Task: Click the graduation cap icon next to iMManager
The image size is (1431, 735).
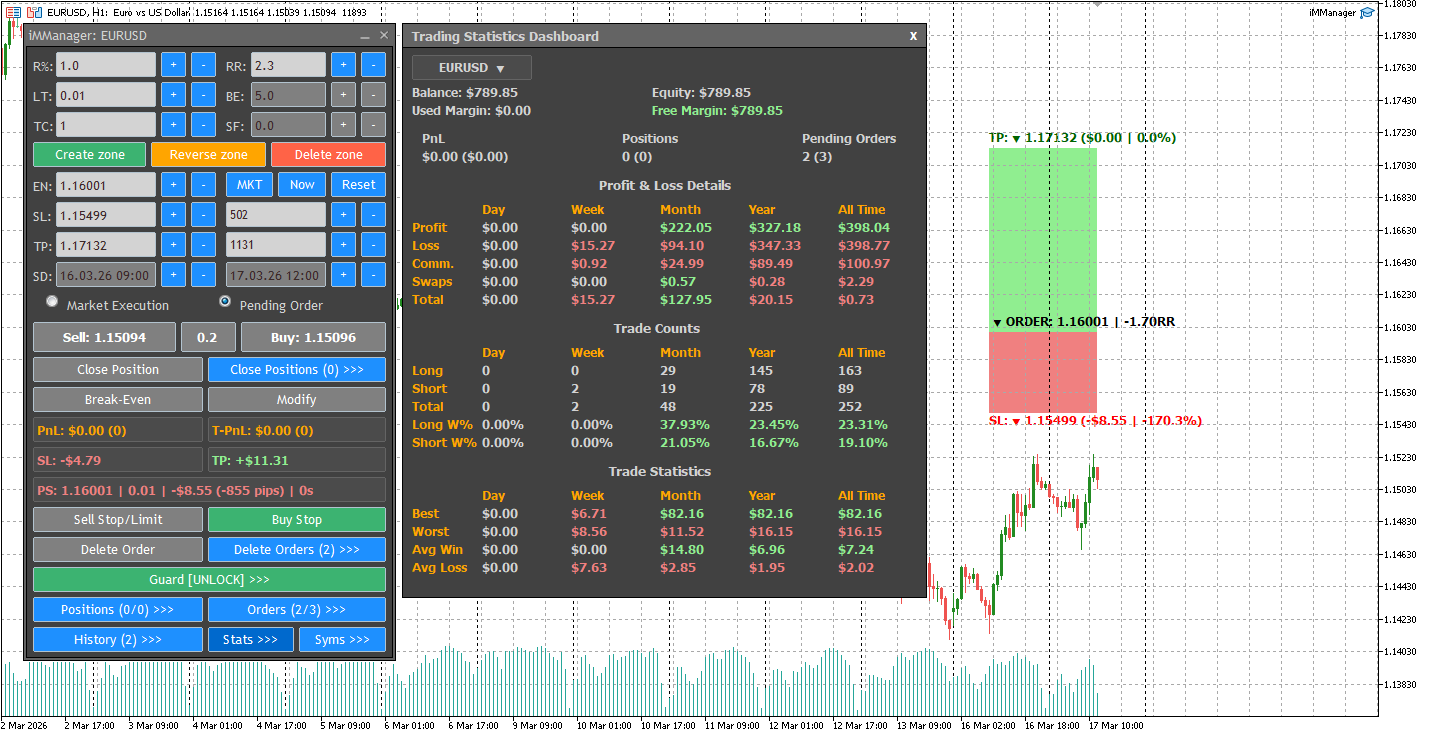Action: (1367, 13)
